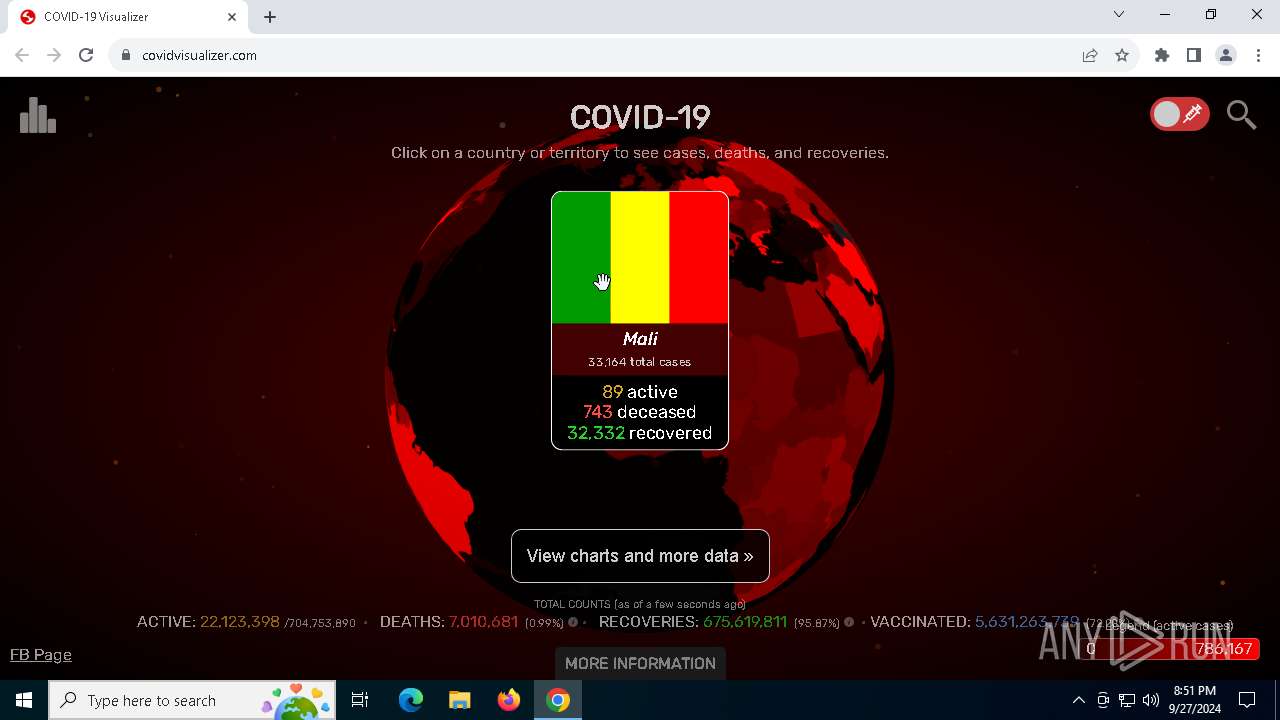Open the network status icon
The image size is (1280, 720).
(x=1127, y=700)
